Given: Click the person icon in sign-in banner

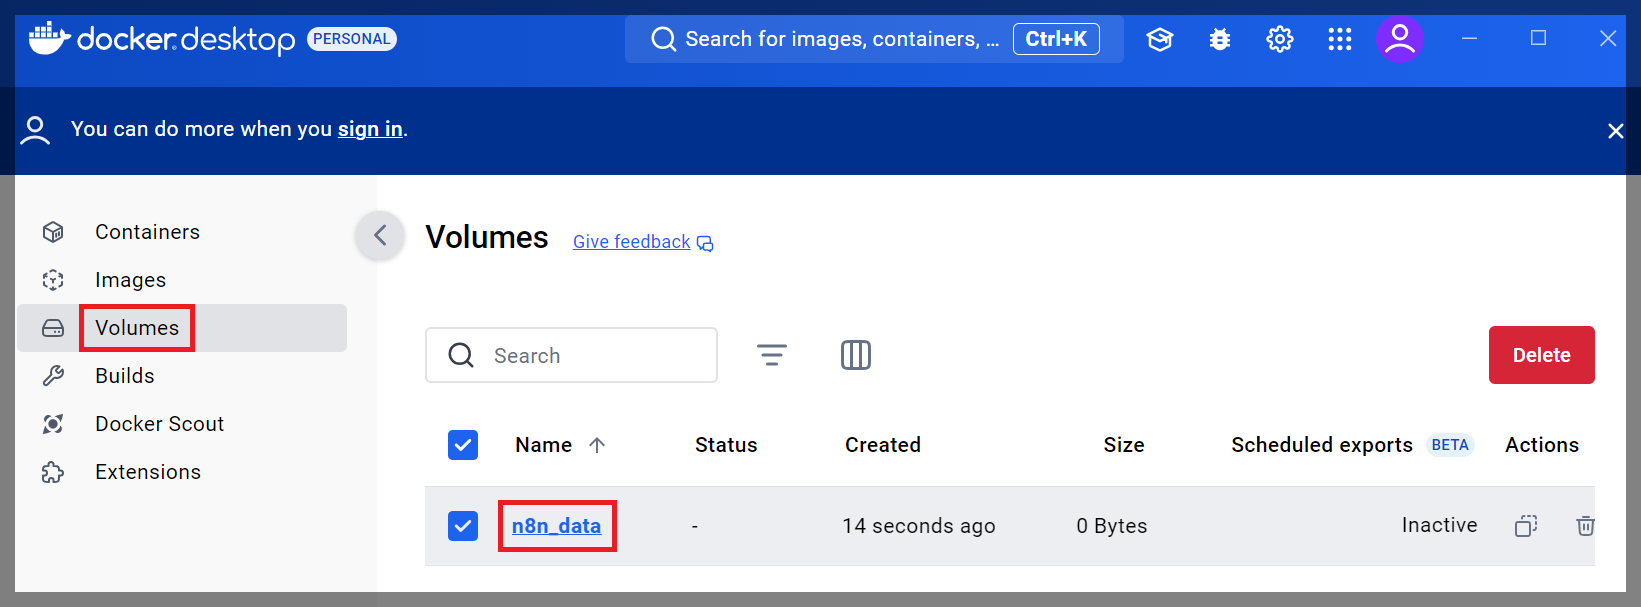Looking at the screenshot, I should [x=35, y=130].
